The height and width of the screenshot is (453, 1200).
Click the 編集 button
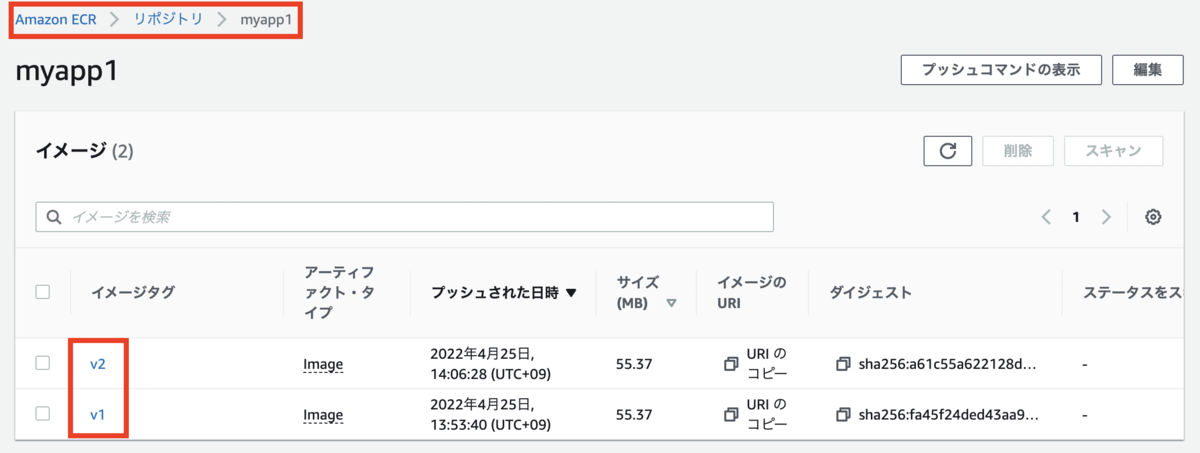1147,70
